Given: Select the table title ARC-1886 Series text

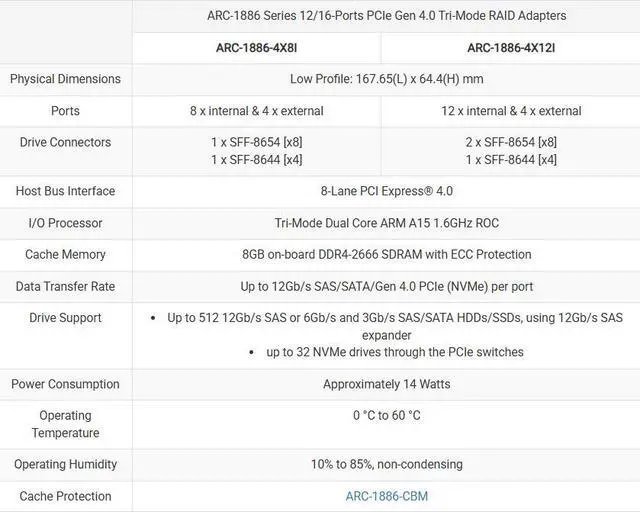Looking at the screenshot, I should click(385, 16).
